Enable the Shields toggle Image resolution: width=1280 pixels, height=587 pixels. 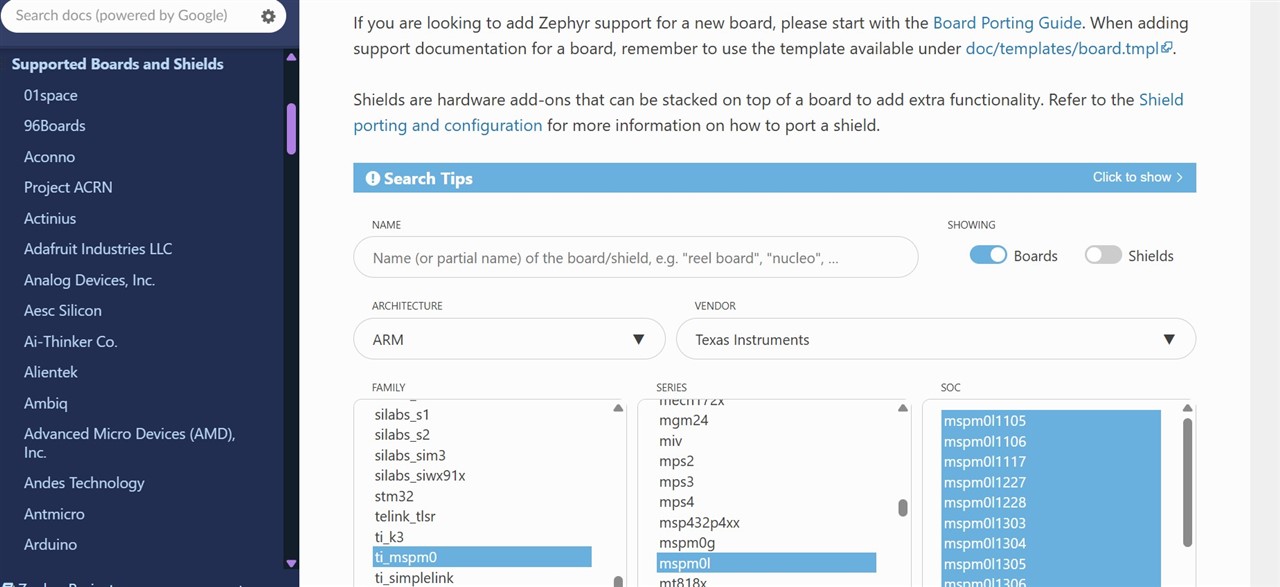click(x=1103, y=255)
